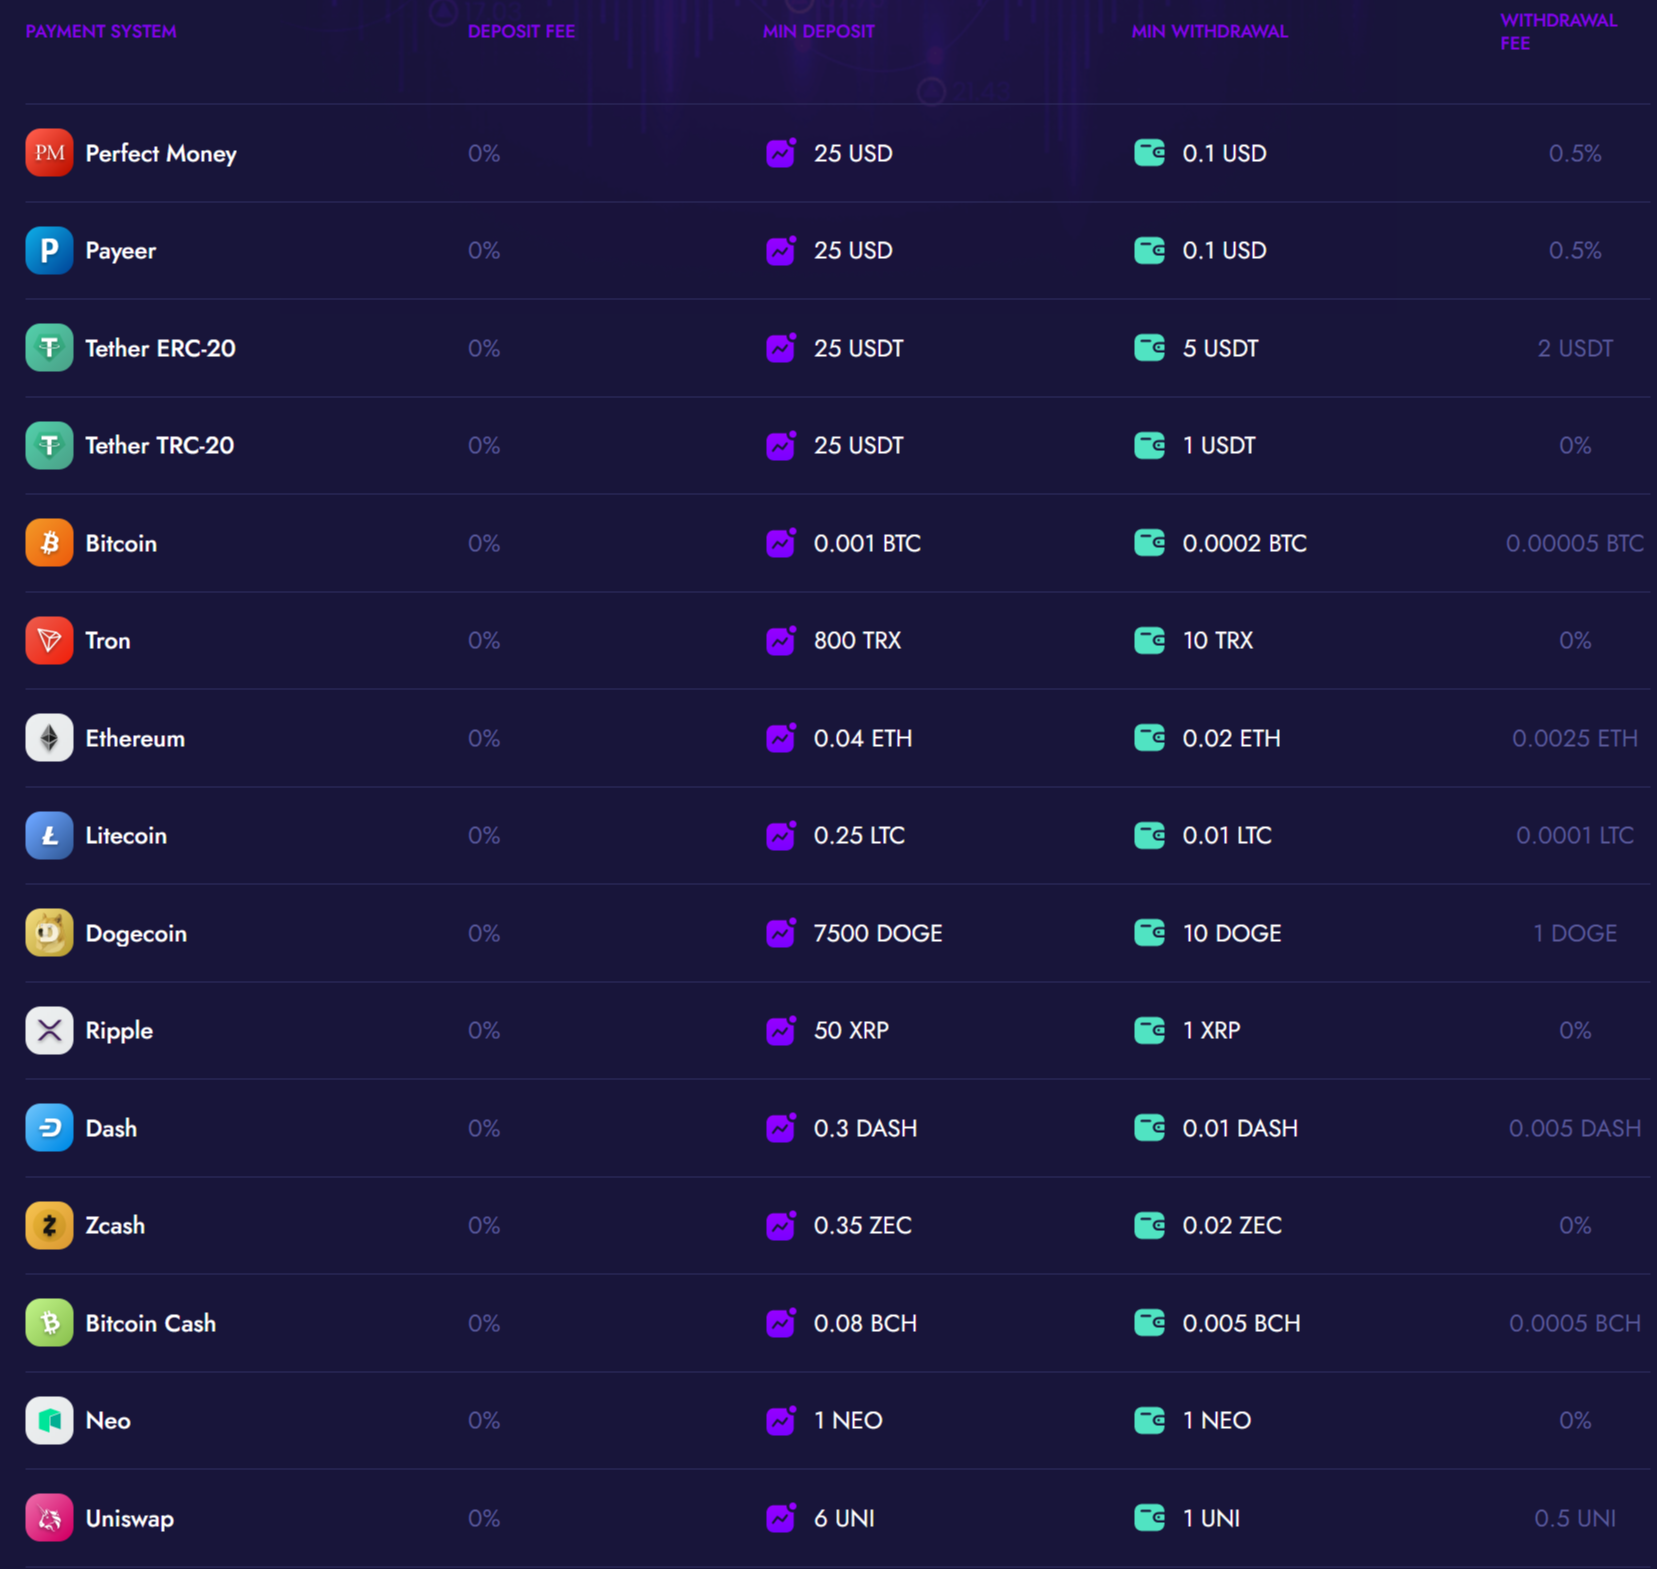Click the '25 USDT' deposit in Tether TRC-20 row
Image resolution: width=1657 pixels, height=1569 pixels.
coord(858,445)
